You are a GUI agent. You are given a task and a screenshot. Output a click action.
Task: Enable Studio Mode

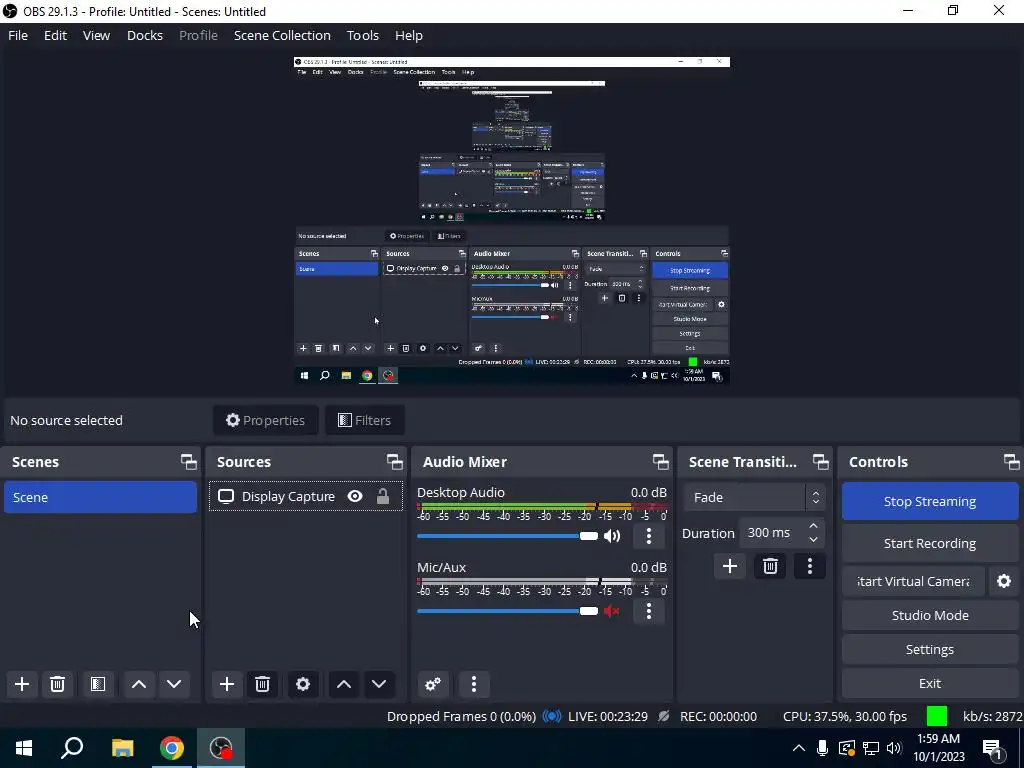930,615
